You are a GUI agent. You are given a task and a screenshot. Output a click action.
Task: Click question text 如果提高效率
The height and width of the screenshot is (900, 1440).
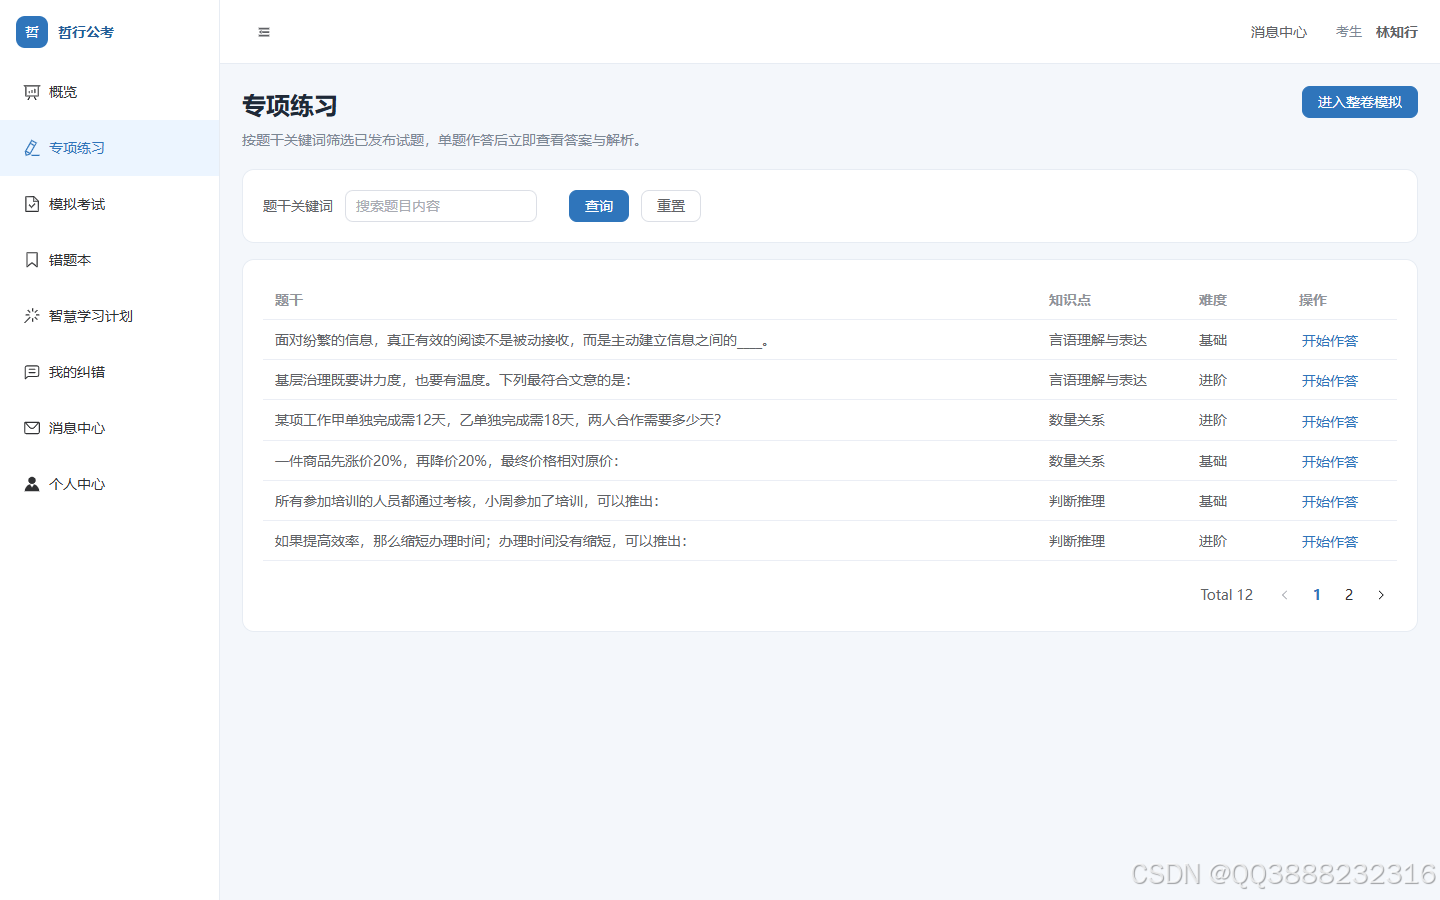tap(481, 541)
